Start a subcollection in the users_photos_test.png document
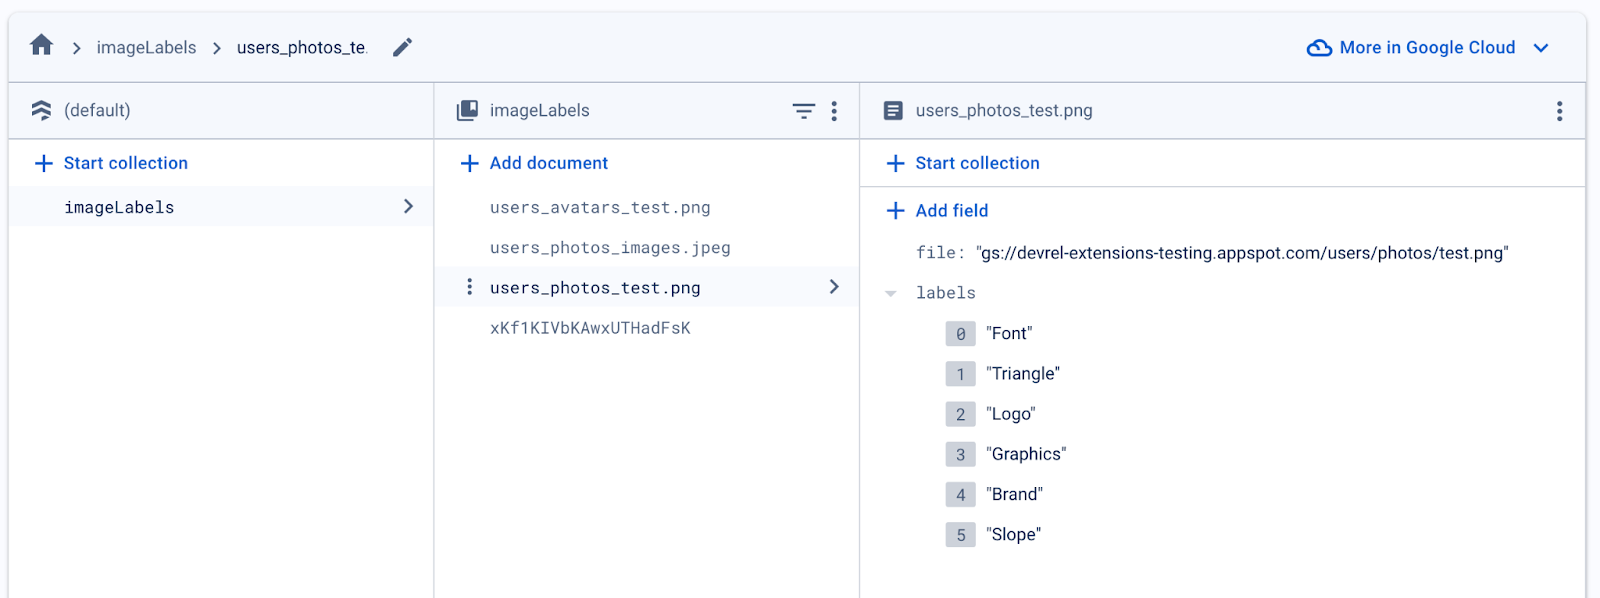This screenshot has height=598, width=1600. tap(963, 163)
